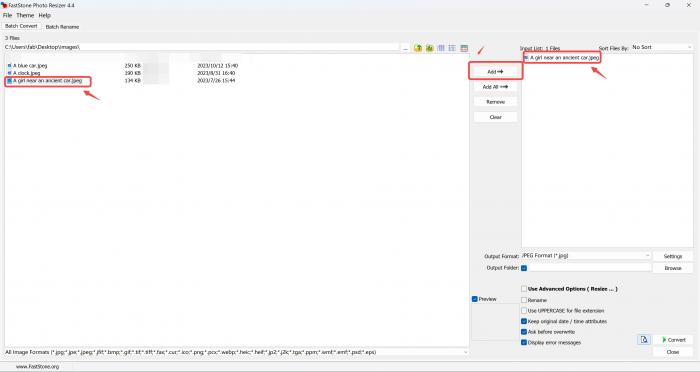Switch to the Batch Rename tab
Viewport: 700px width, 372px height.
tap(62, 27)
